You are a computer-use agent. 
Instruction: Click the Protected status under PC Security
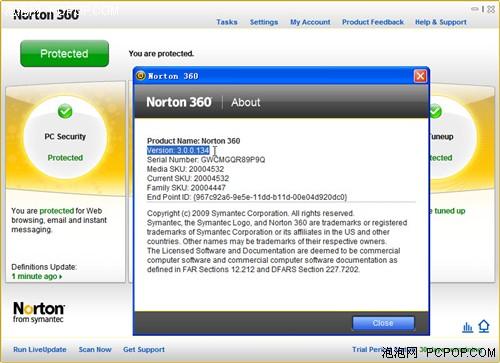(65, 158)
